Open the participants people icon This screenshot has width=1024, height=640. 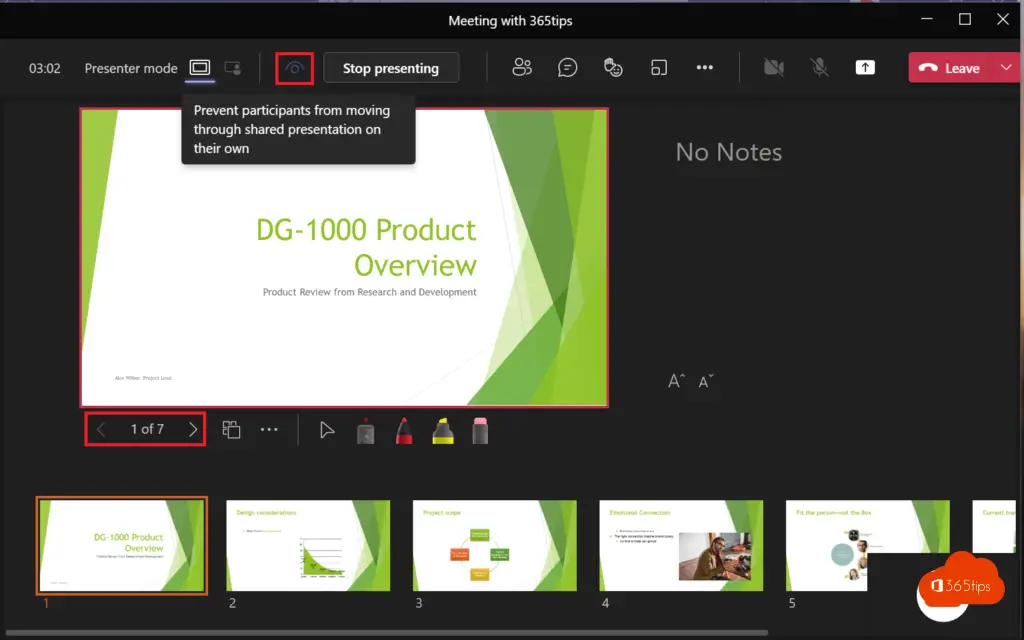click(x=521, y=68)
